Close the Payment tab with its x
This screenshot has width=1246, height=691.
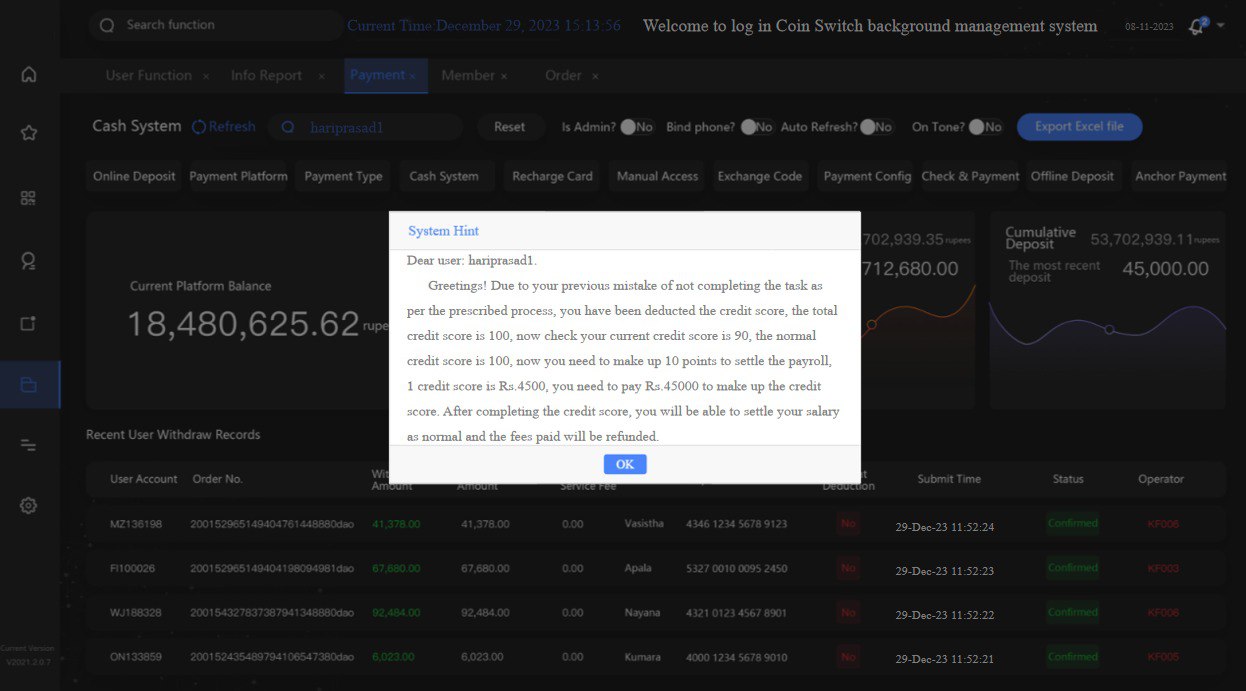(412, 76)
